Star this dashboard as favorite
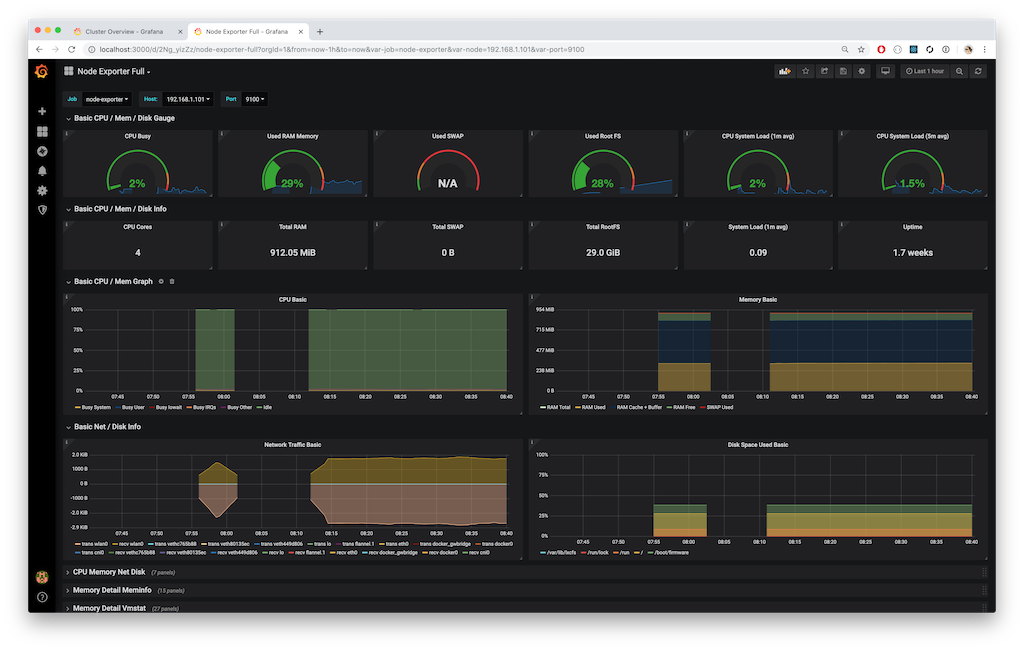The width and height of the screenshot is (1024, 650). coord(805,71)
